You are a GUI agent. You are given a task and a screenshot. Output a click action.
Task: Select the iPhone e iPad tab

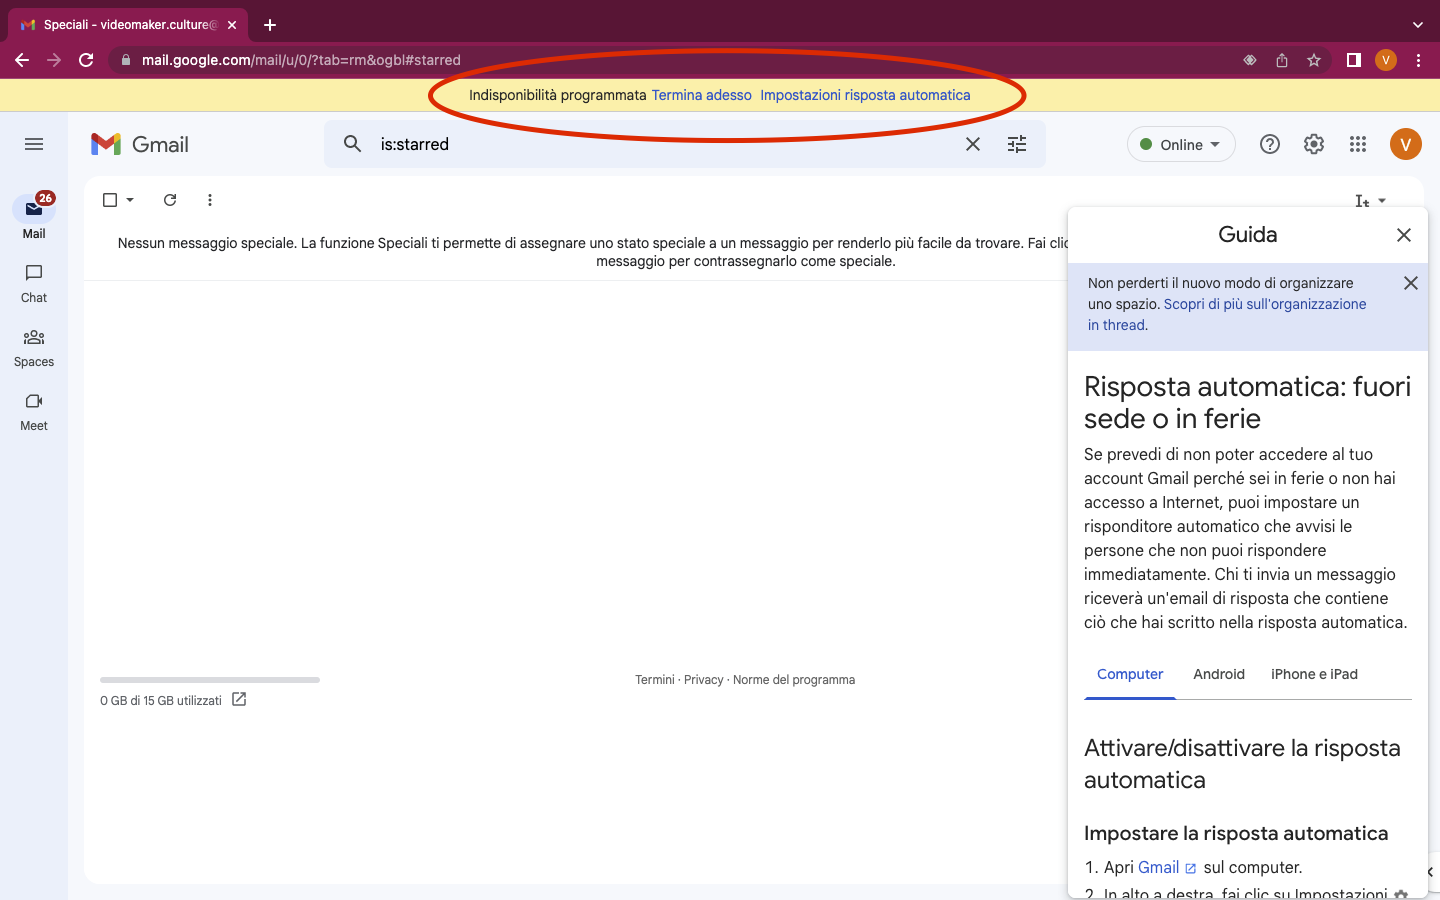tap(1314, 674)
